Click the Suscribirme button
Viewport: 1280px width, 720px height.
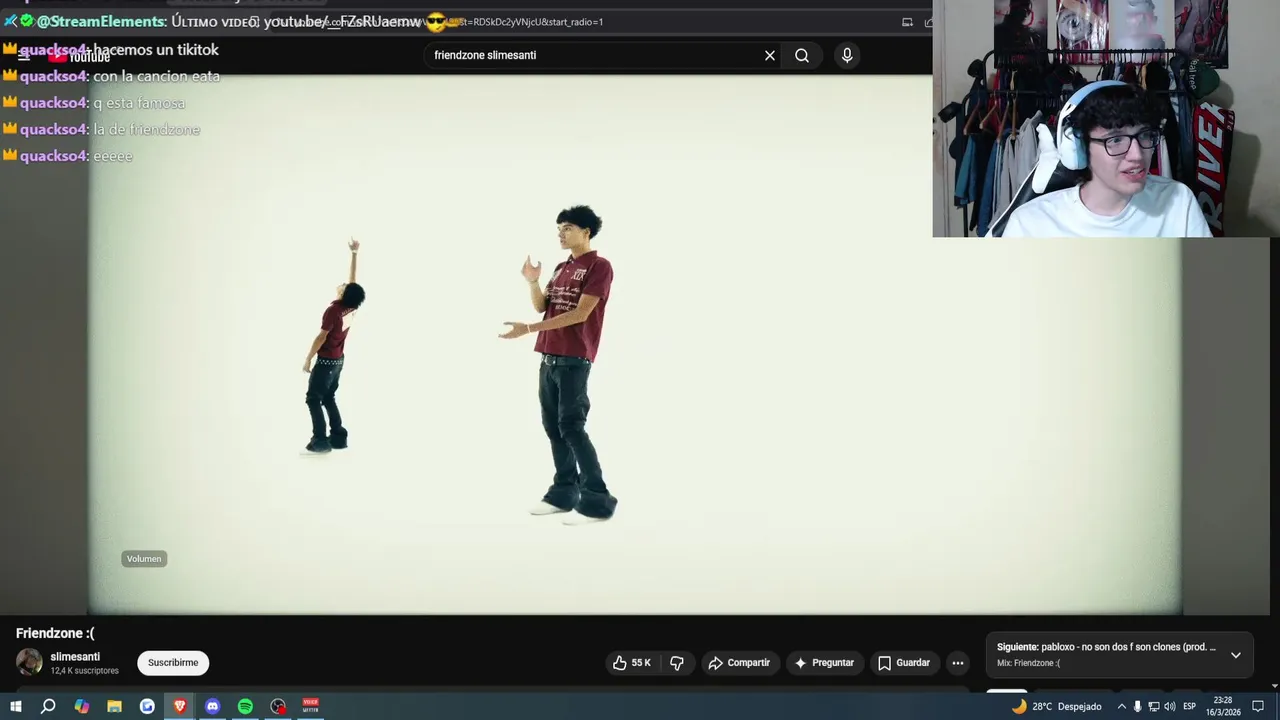(x=173, y=663)
